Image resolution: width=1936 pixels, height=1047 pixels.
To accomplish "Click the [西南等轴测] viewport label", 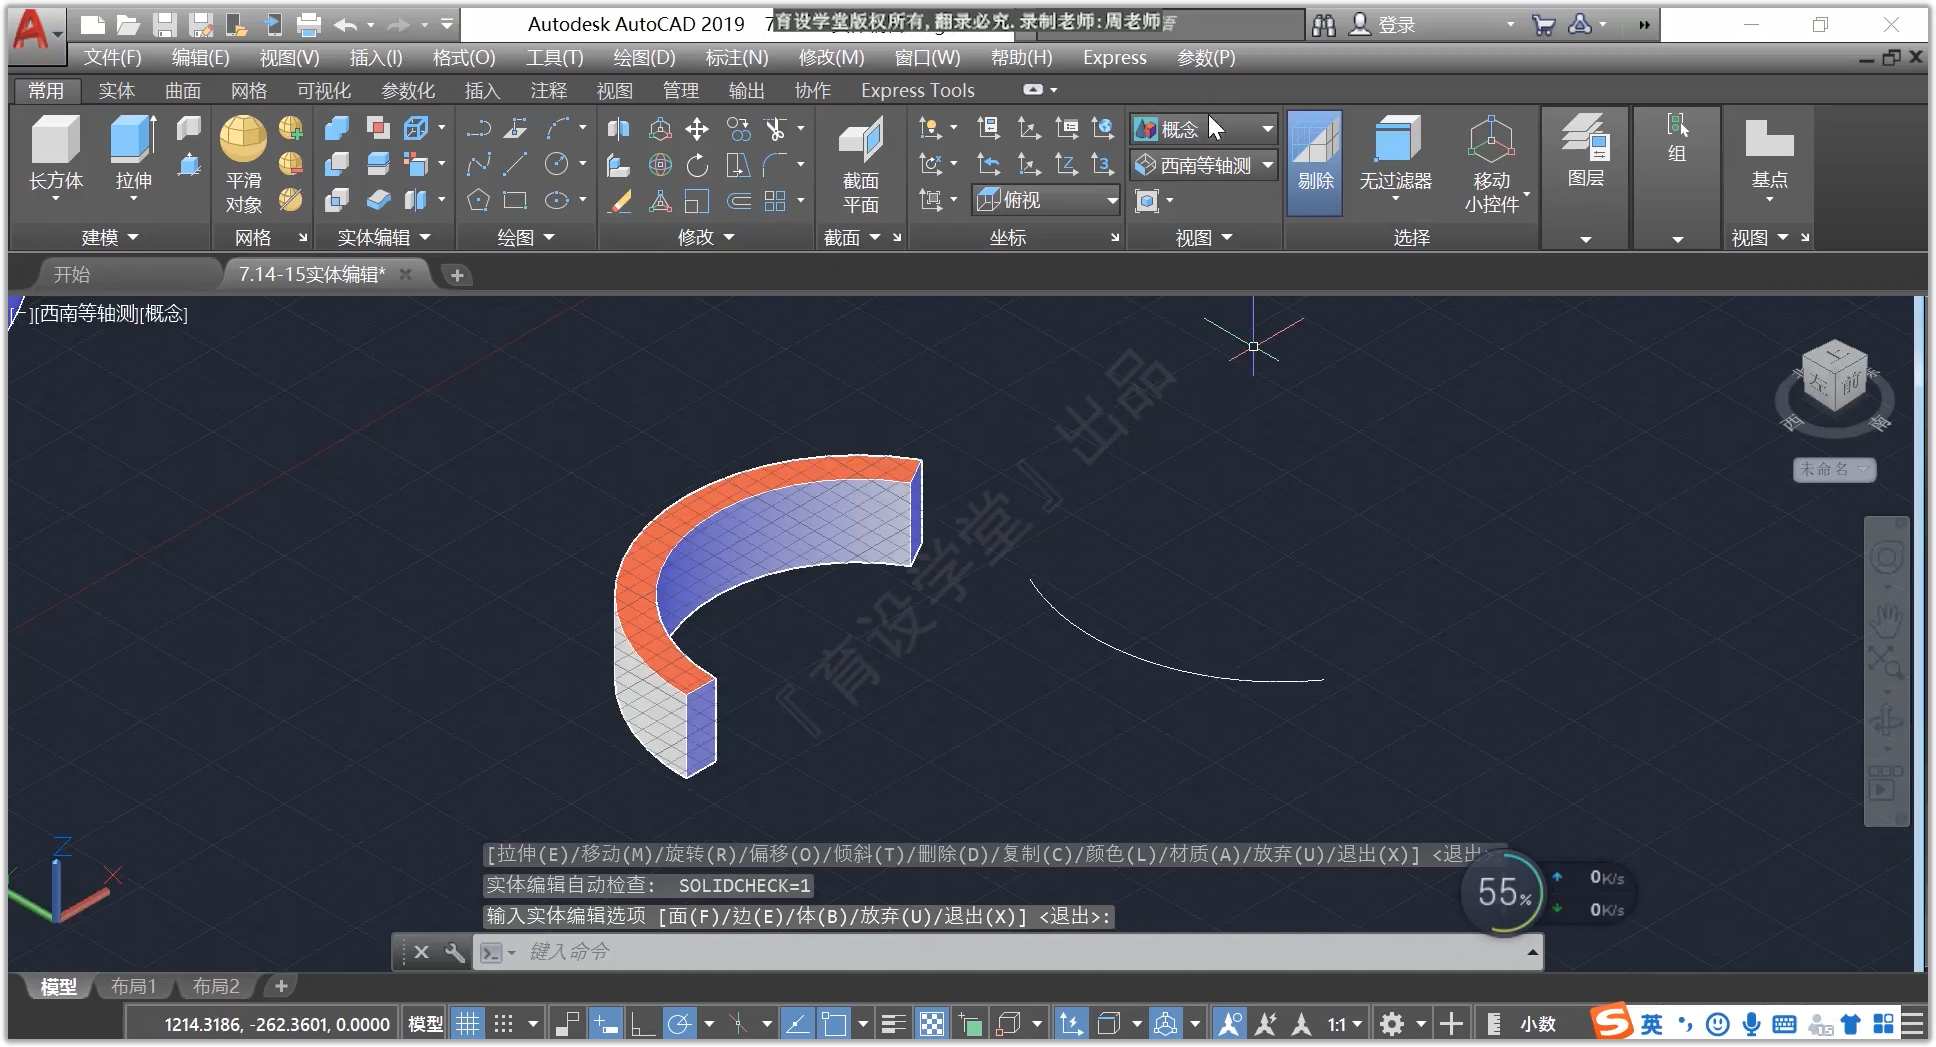I will 86,314.
